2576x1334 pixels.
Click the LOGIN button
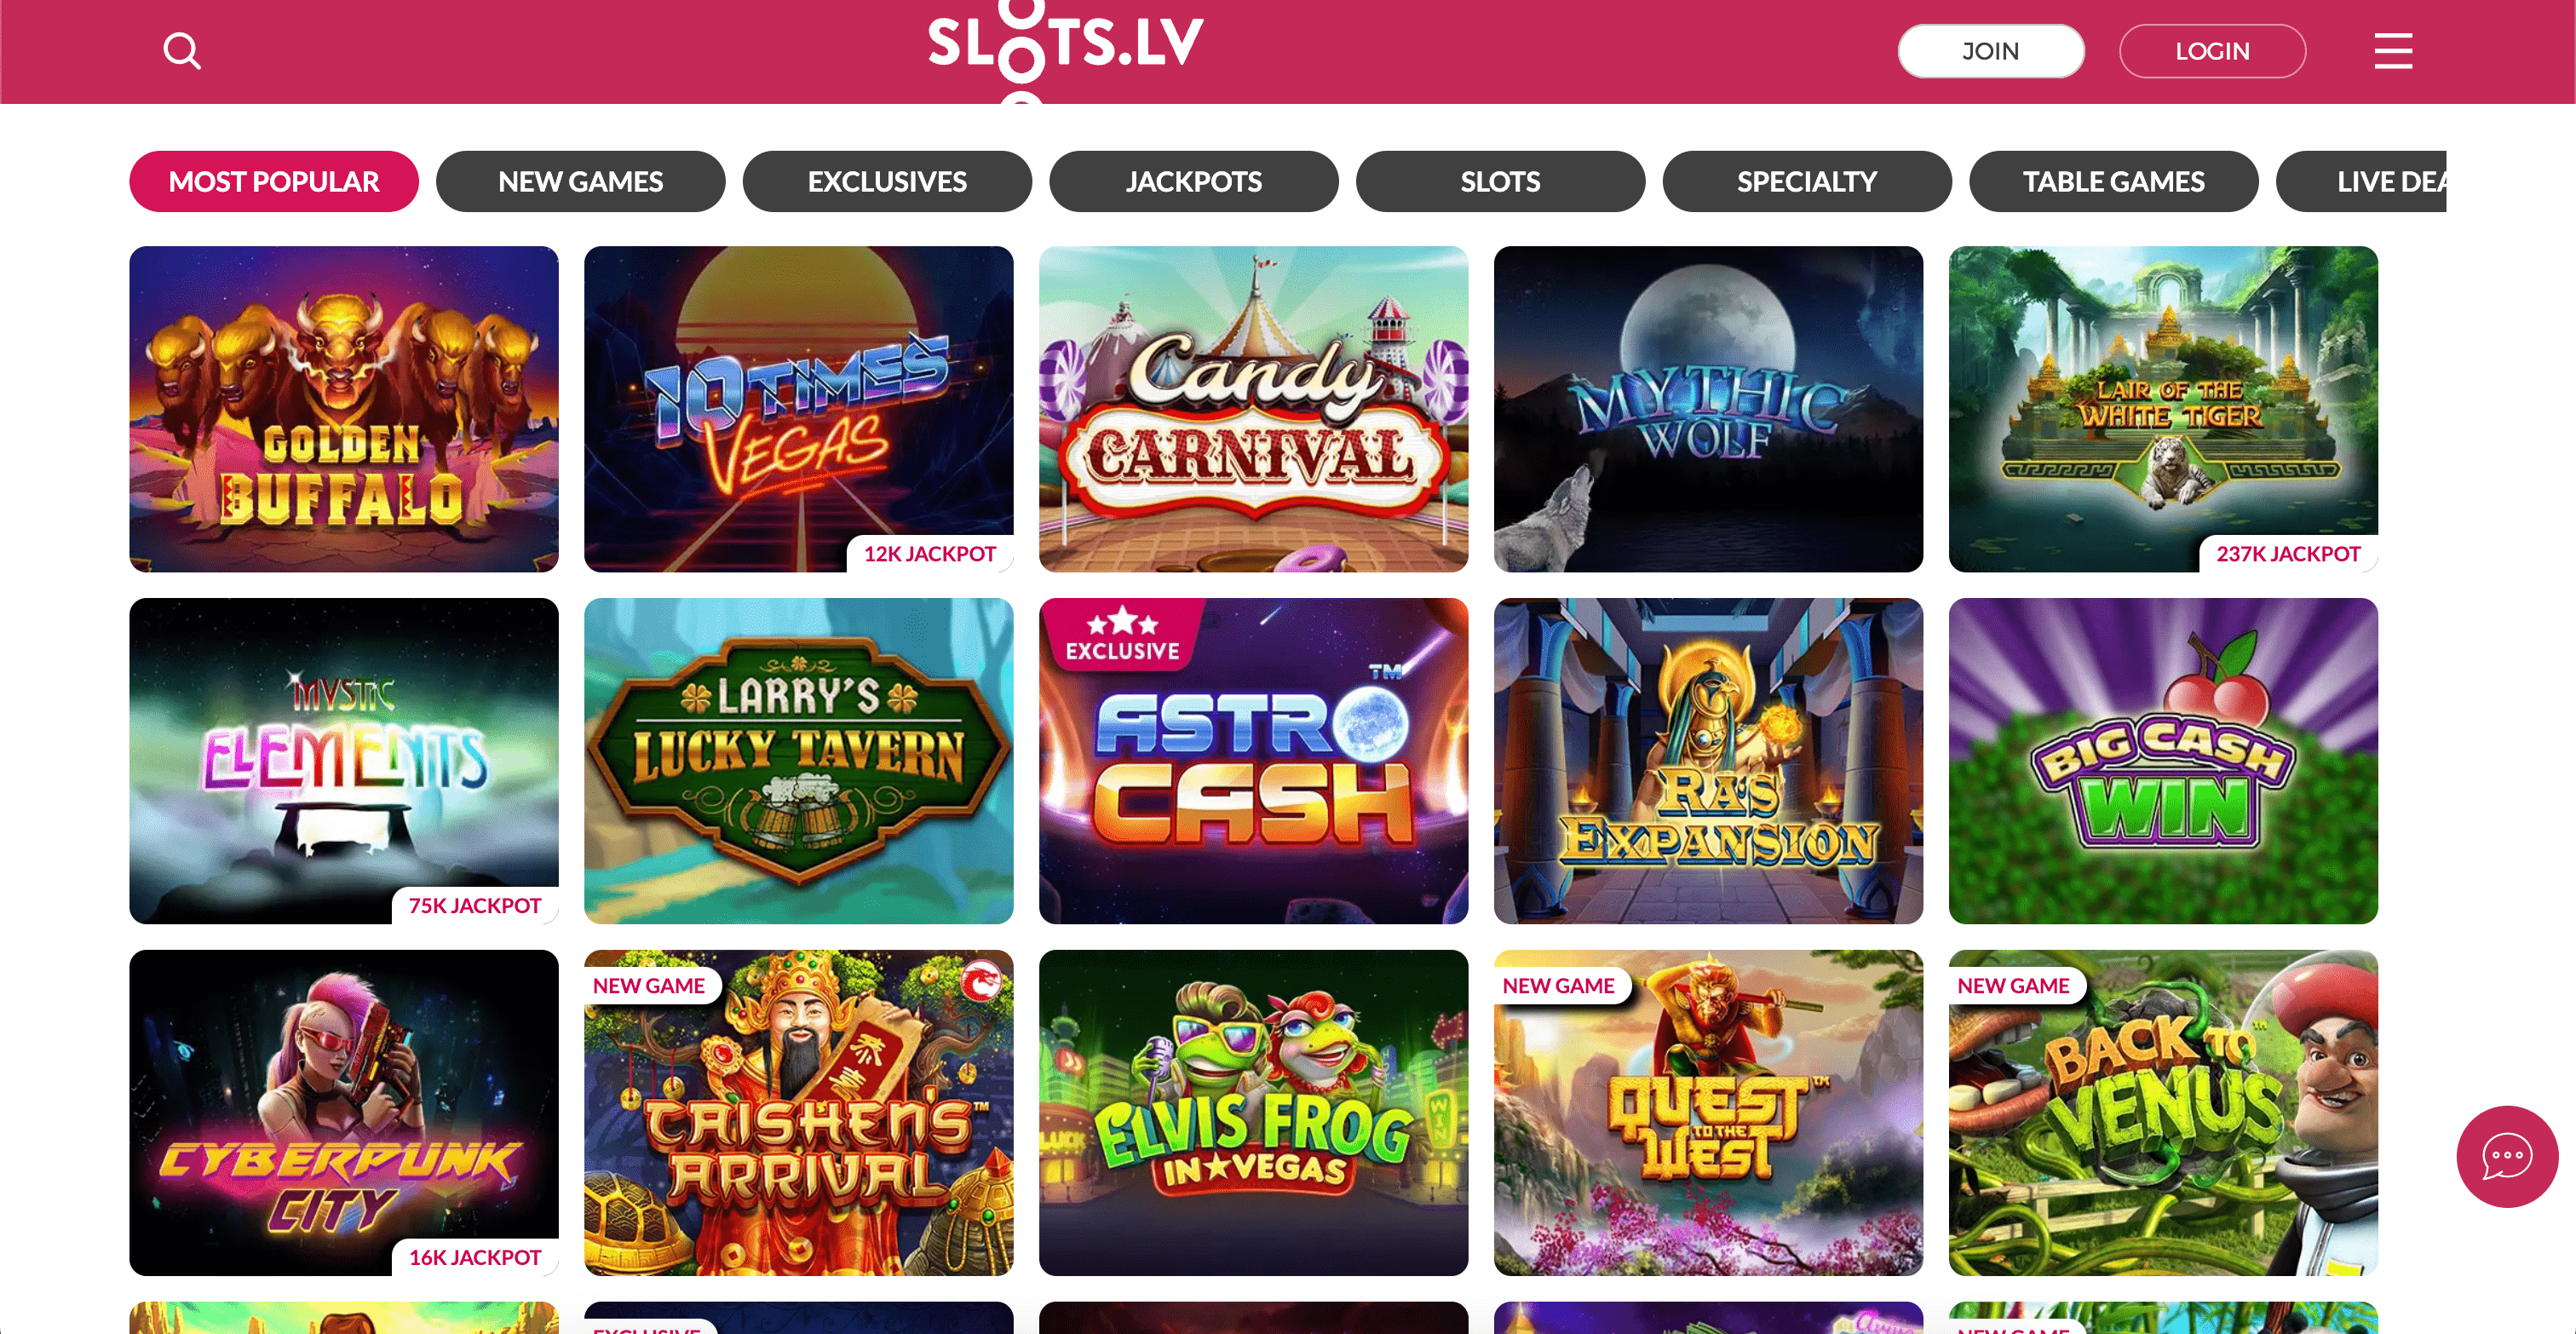point(2212,51)
